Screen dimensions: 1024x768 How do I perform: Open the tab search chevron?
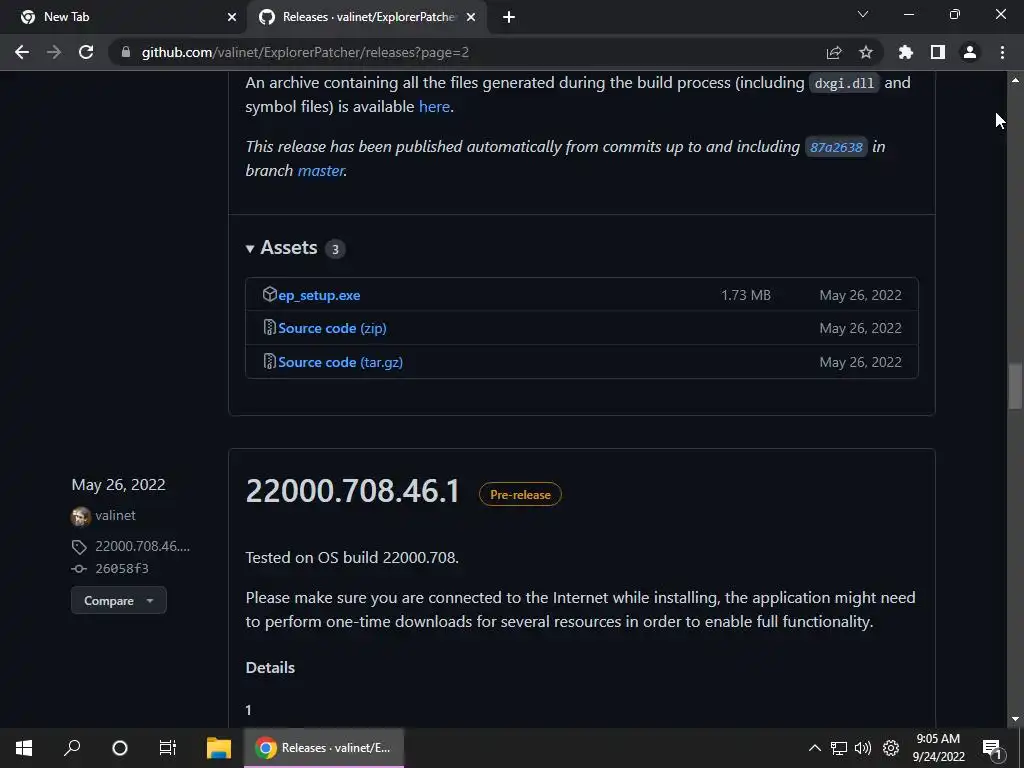pos(863,14)
